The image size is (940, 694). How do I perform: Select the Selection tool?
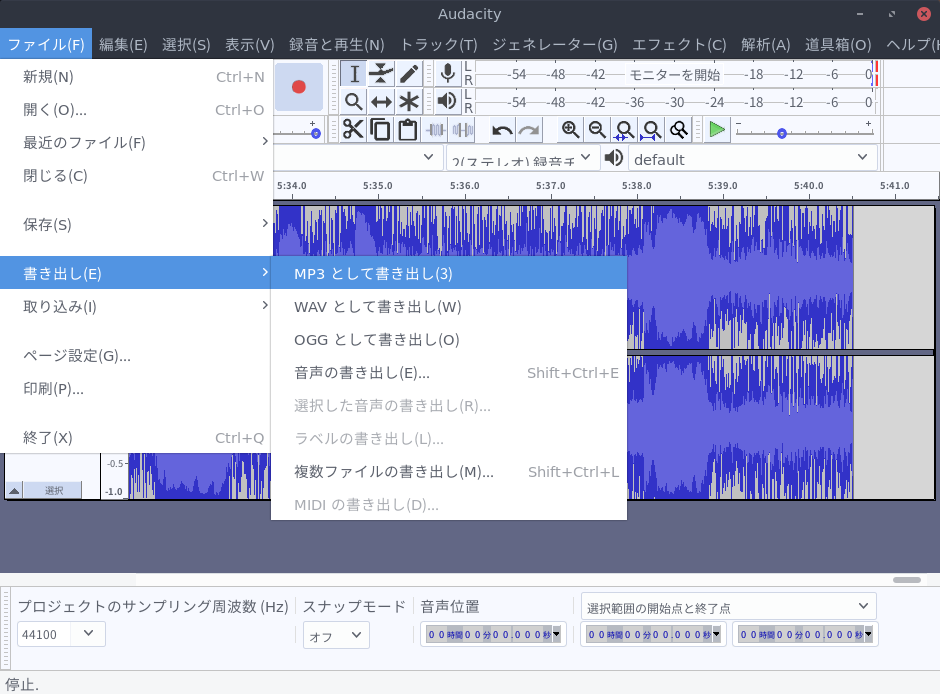tap(354, 73)
